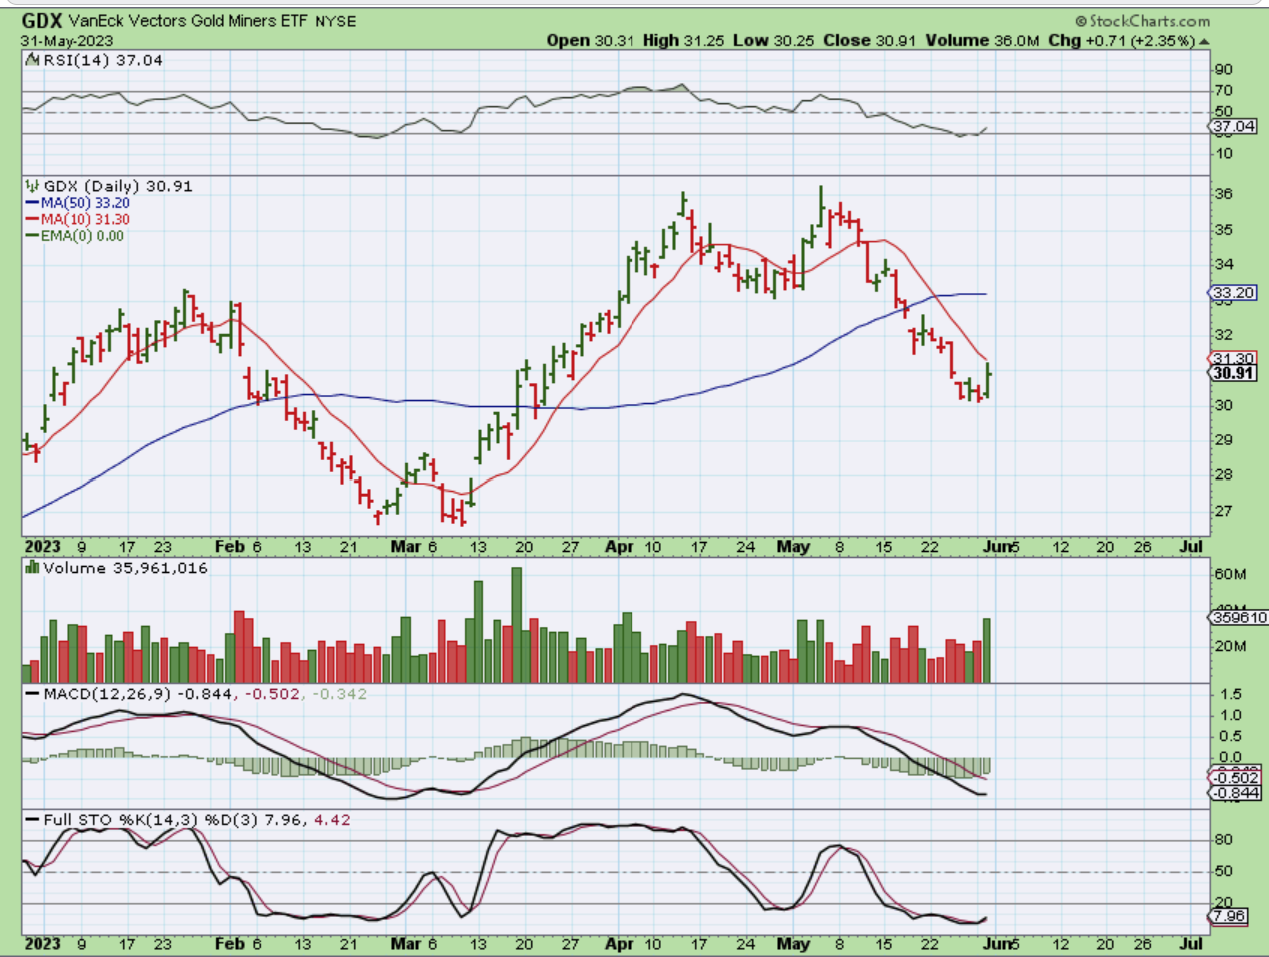
Task: Click the 1.5 MACD axis label
Action: (x=1231, y=694)
